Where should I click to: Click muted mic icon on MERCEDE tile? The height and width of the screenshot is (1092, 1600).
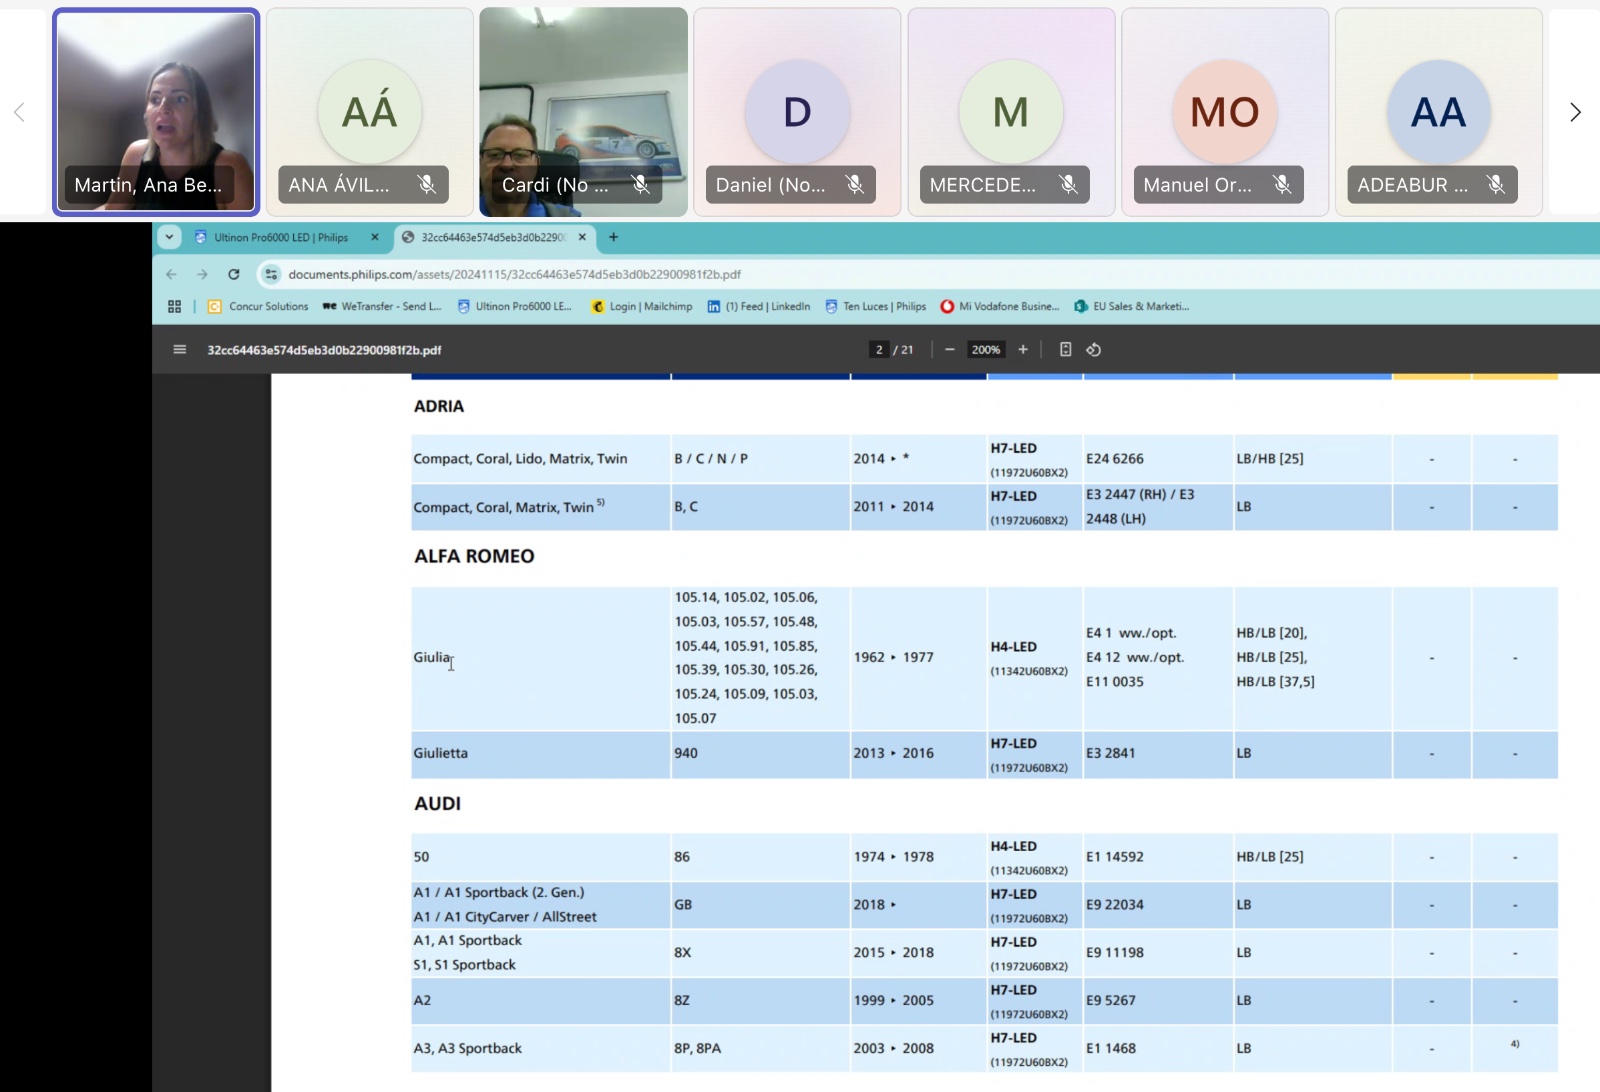1069,184
